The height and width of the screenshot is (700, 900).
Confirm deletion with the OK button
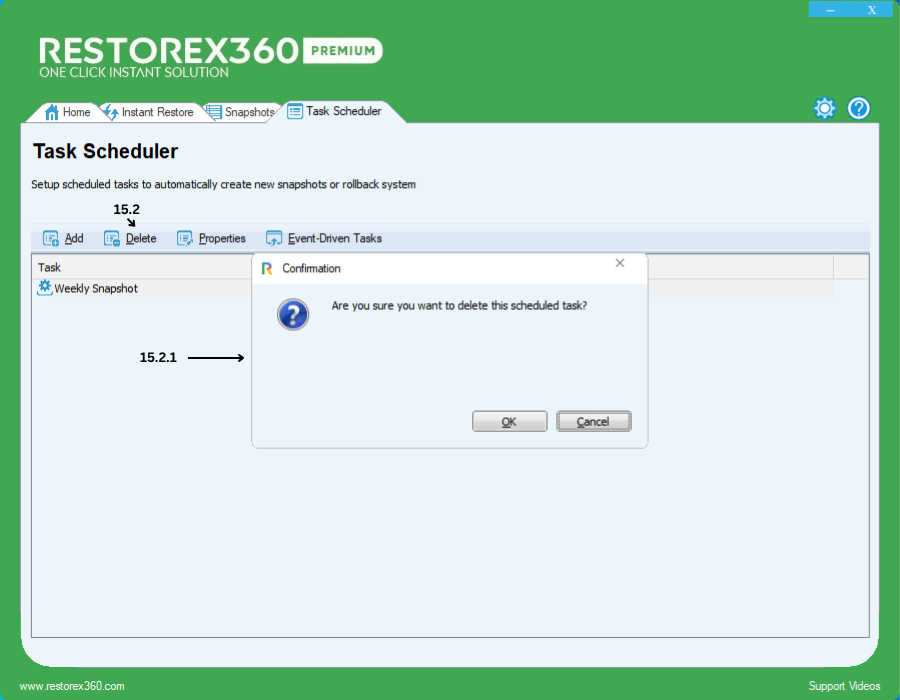point(509,422)
